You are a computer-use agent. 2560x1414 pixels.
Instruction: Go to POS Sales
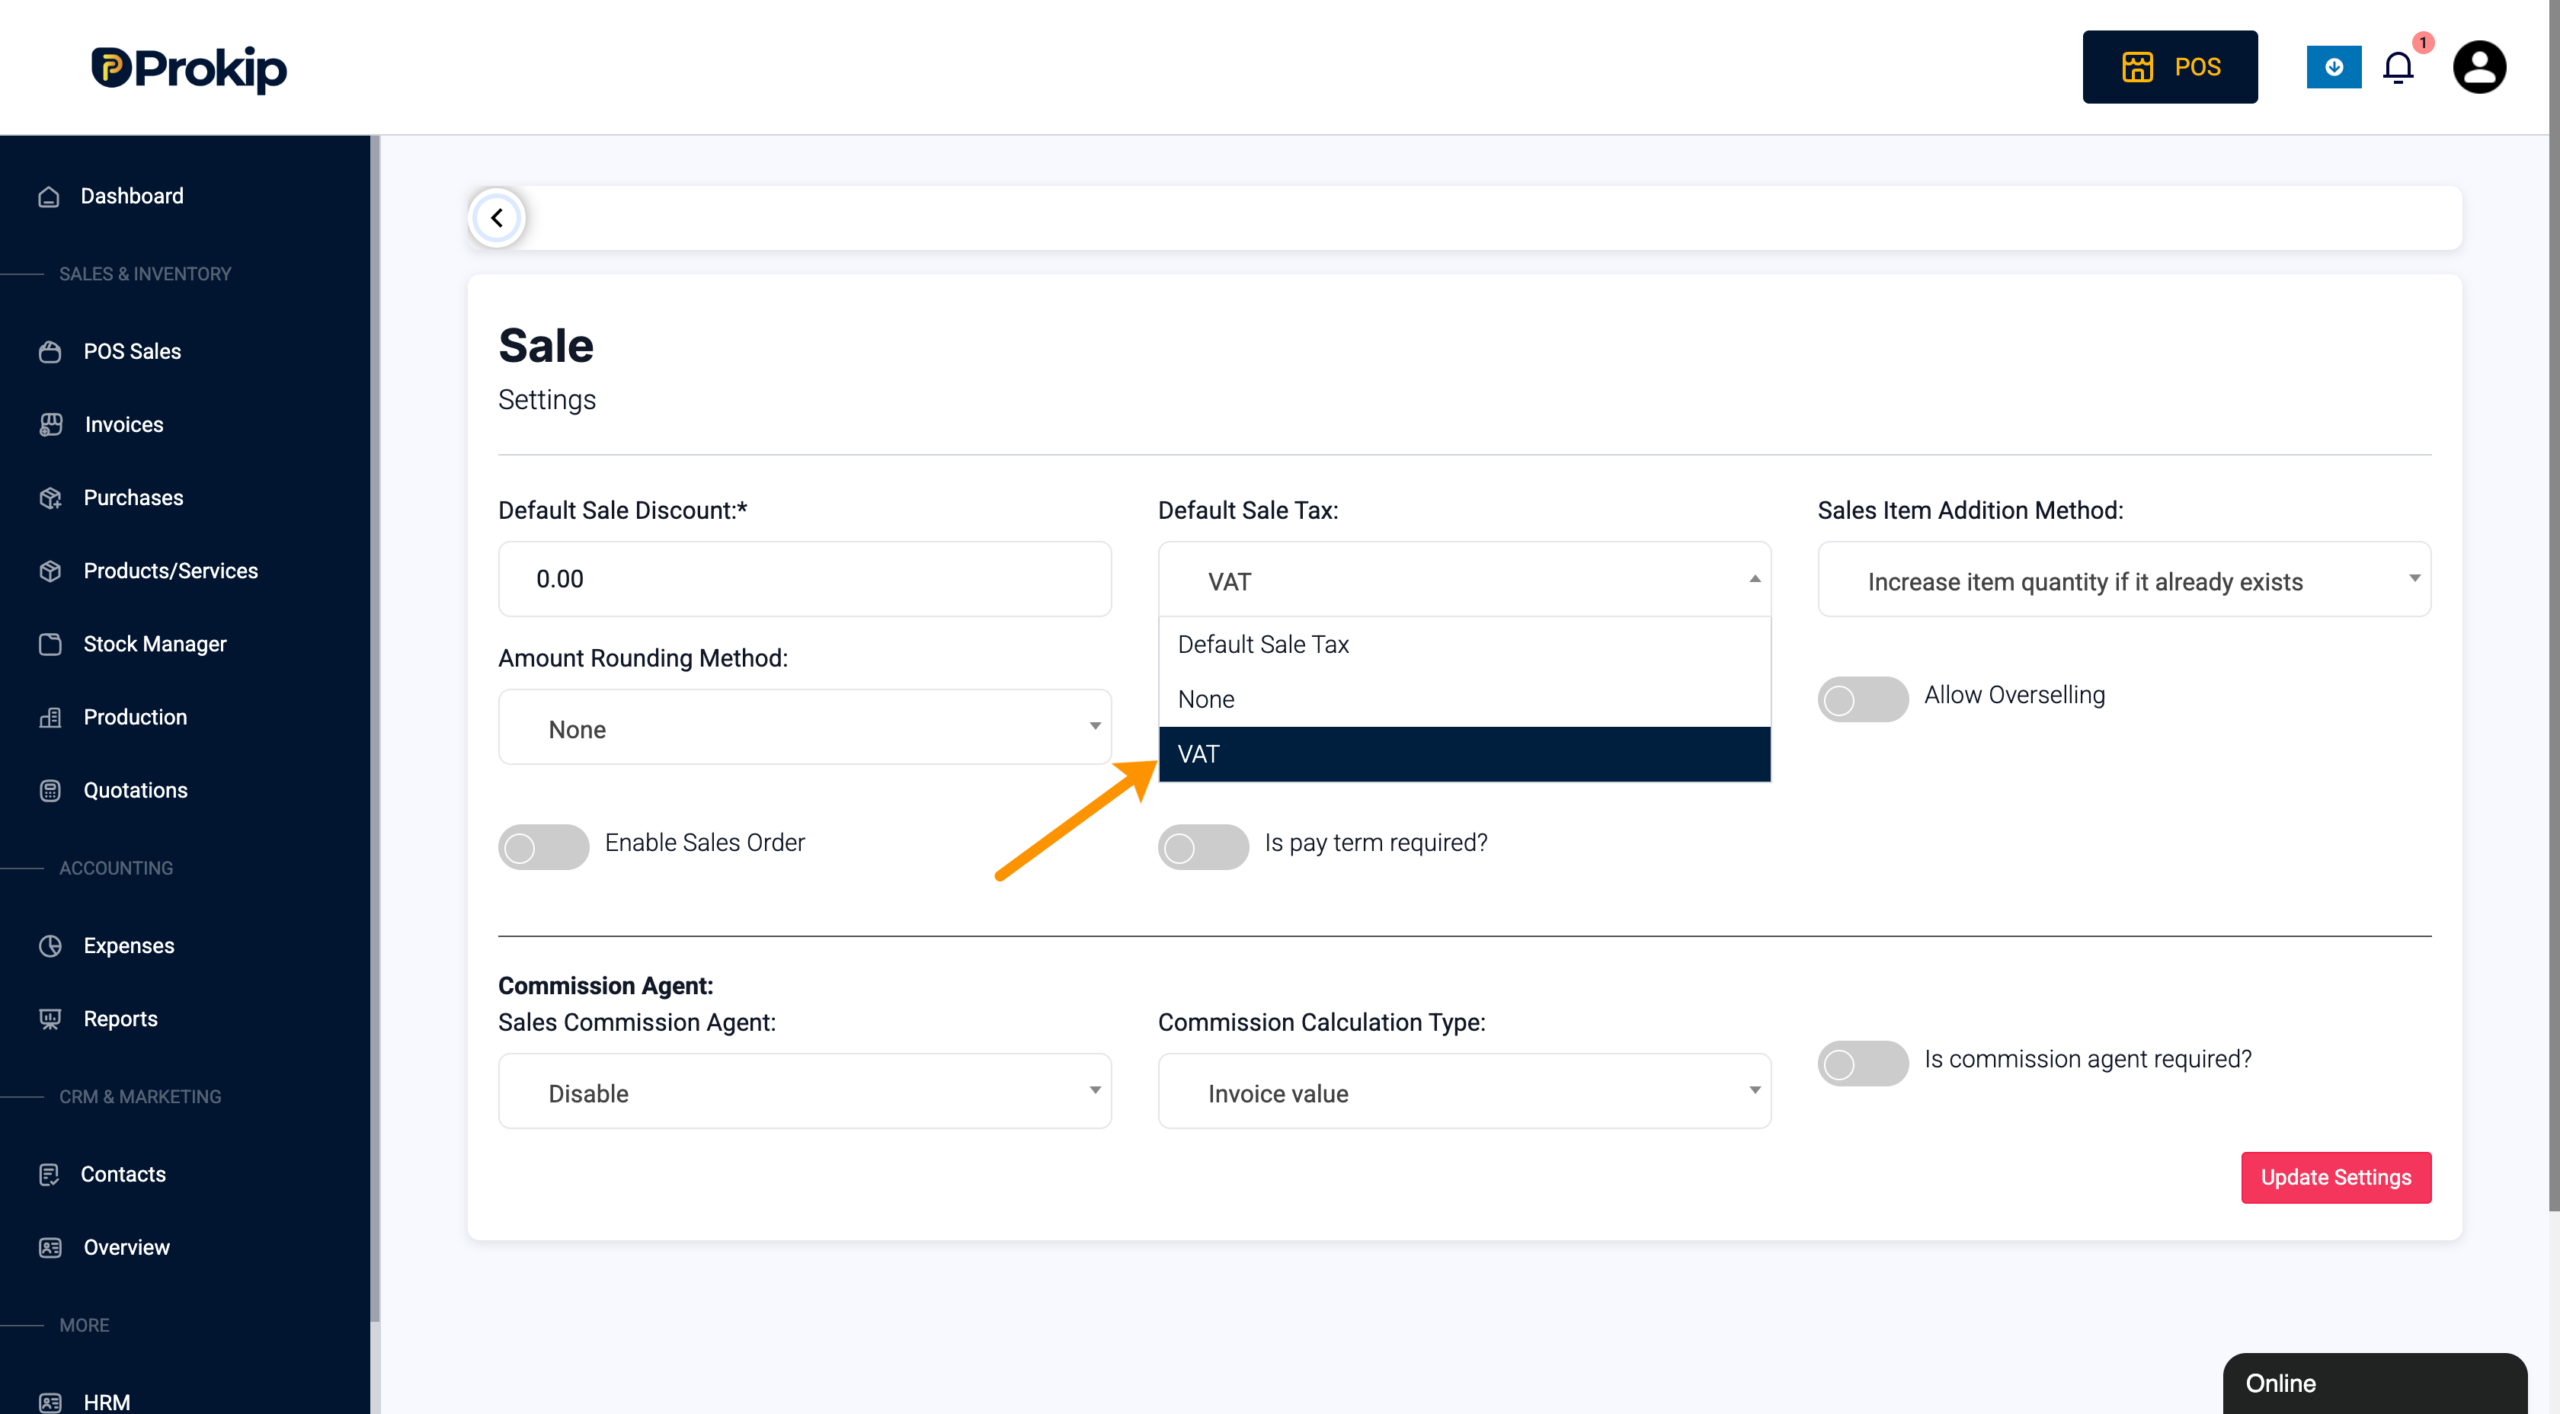click(x=132, y=352)
